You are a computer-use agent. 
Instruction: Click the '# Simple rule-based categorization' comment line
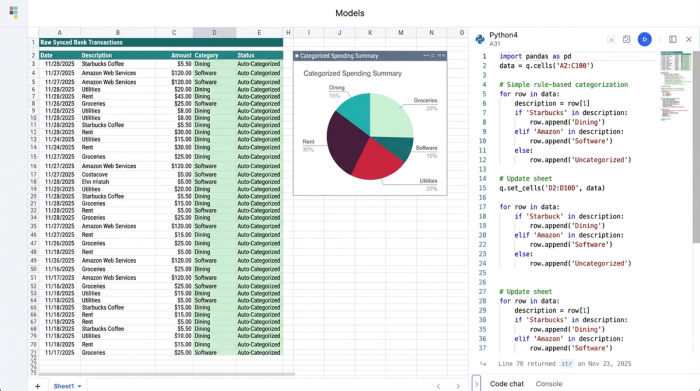563,84
